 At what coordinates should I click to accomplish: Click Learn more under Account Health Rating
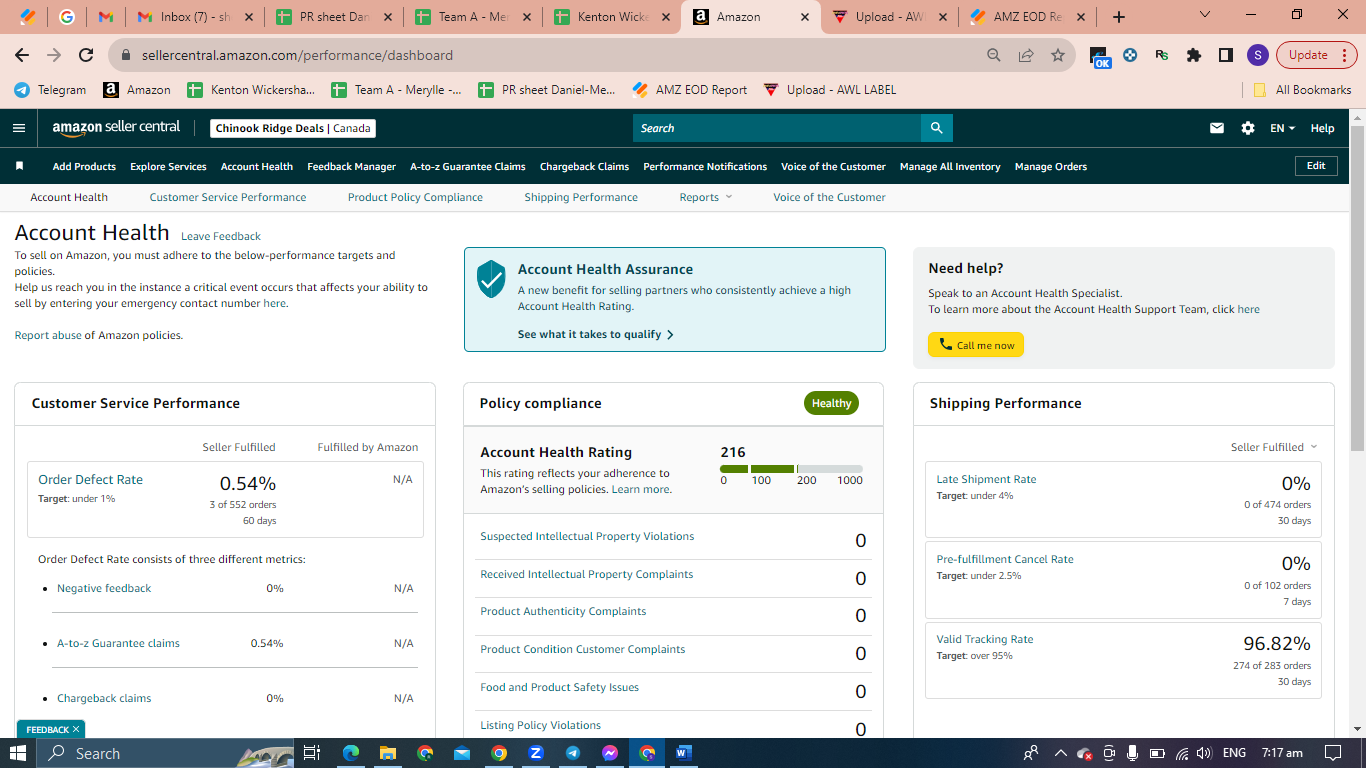pyautogui.click(x=642, y=489)
